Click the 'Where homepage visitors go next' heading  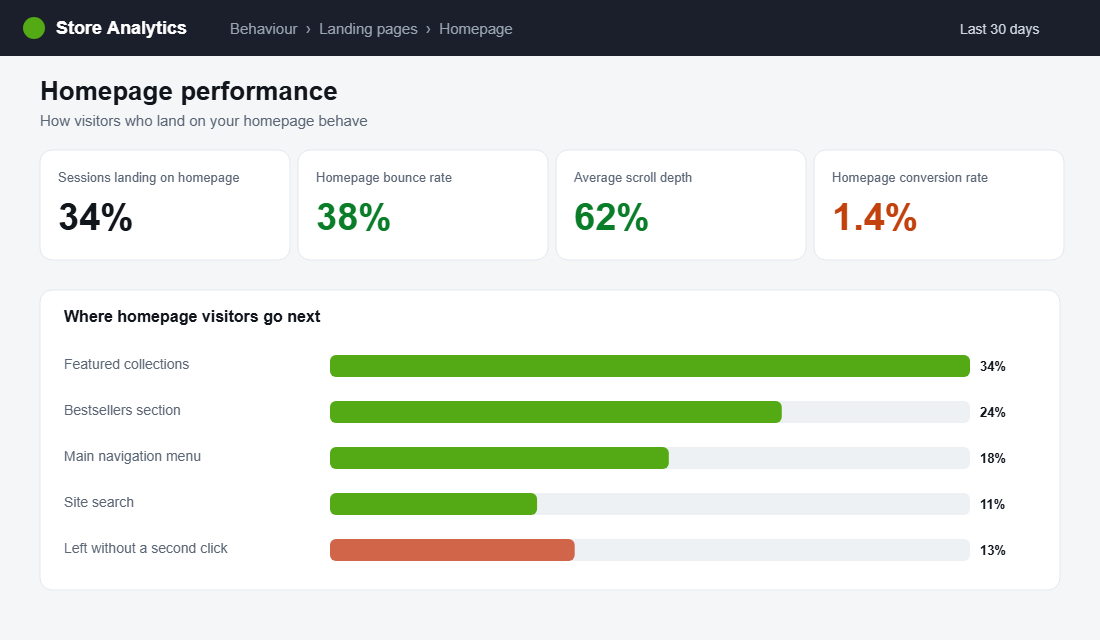(192, 316)
